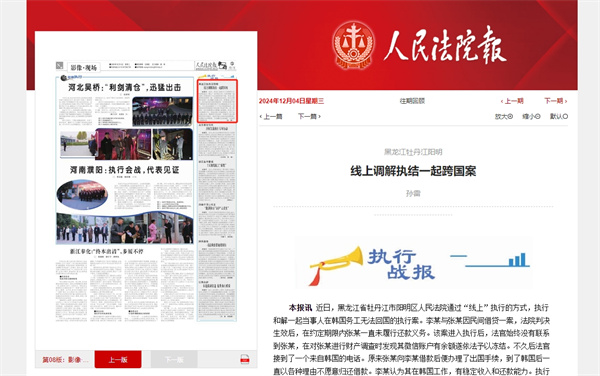The width and height of the screenshot is (600, 376).
Task: Click the date 2024年12月04日星期三
Action: coord(291,101)
